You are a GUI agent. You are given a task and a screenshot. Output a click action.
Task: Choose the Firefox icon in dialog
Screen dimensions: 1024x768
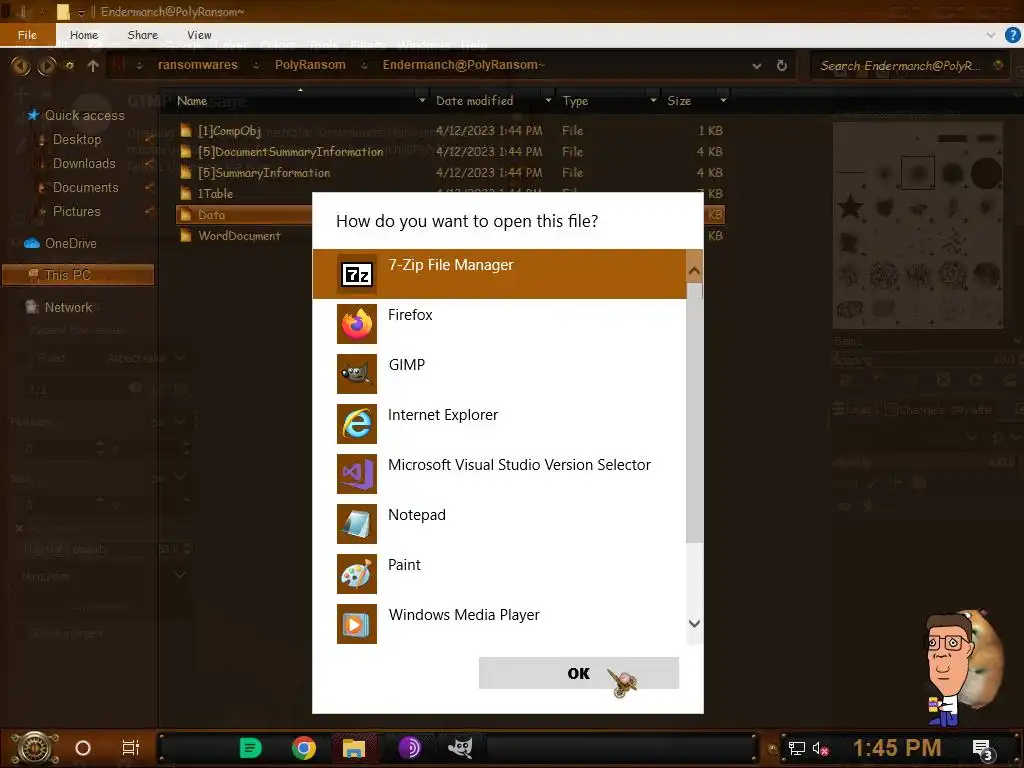tap(357, 324)
